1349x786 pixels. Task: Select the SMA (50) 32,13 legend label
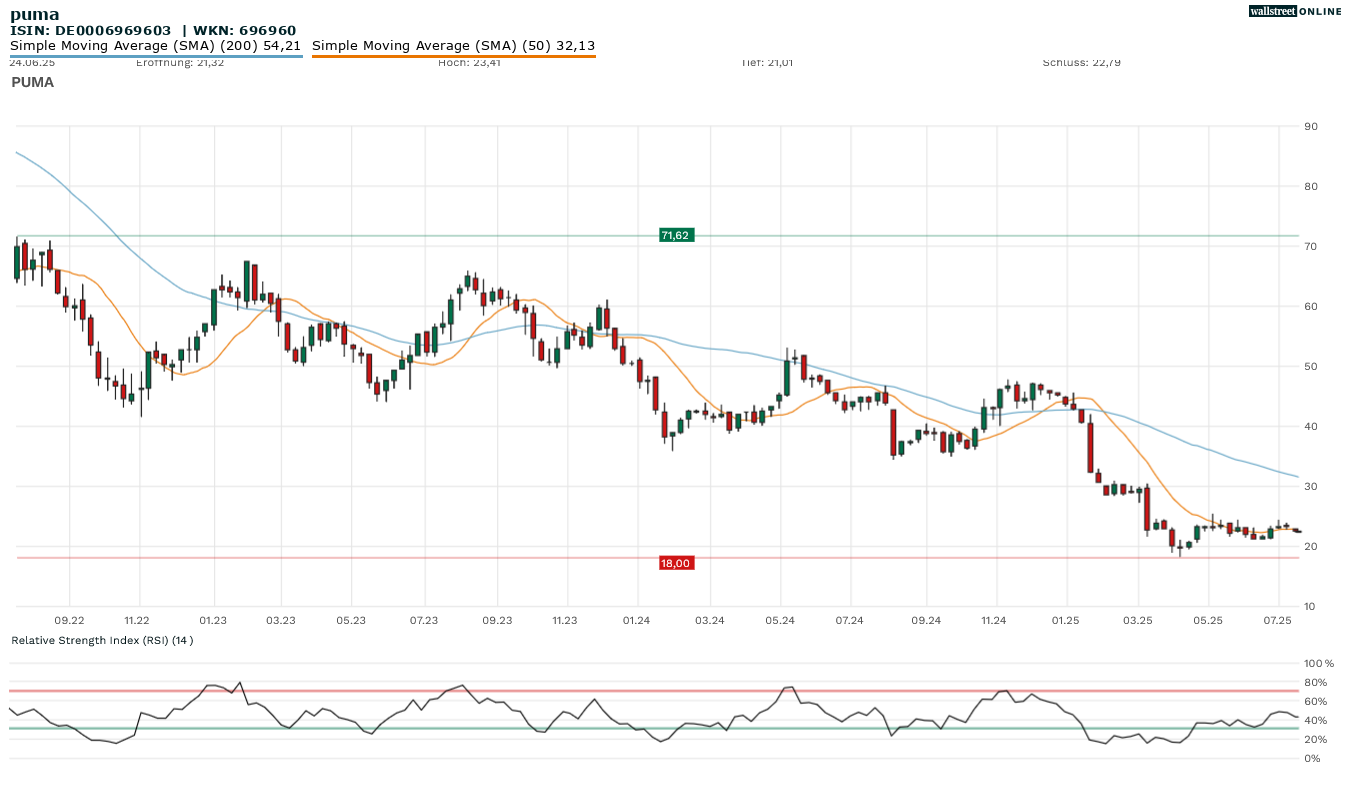pyautogui.click(x=454, y=46)
